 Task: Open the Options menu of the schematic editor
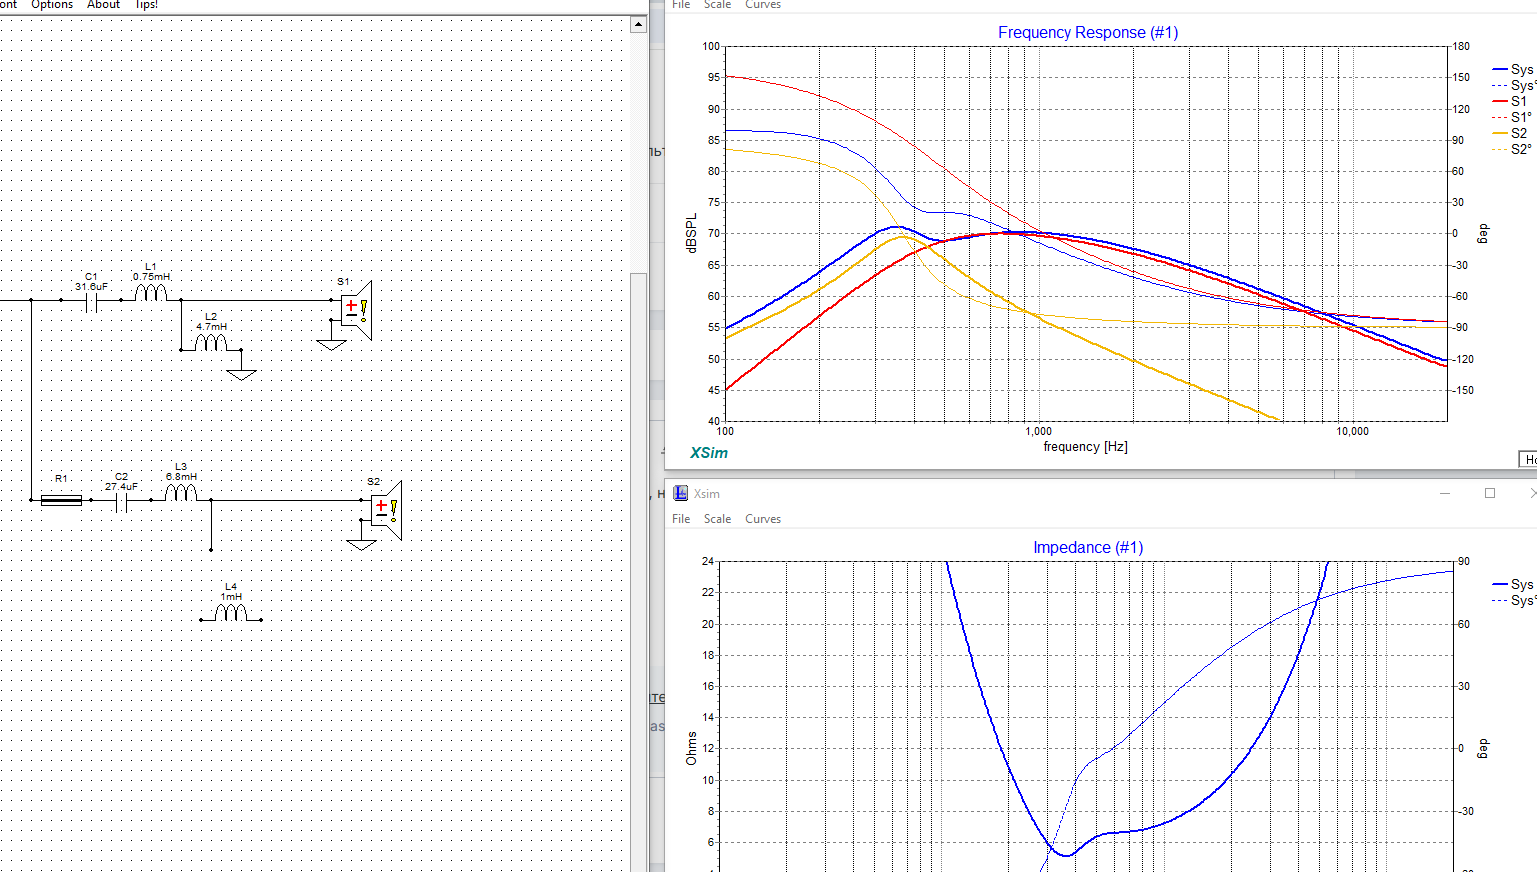pos(52,5)
